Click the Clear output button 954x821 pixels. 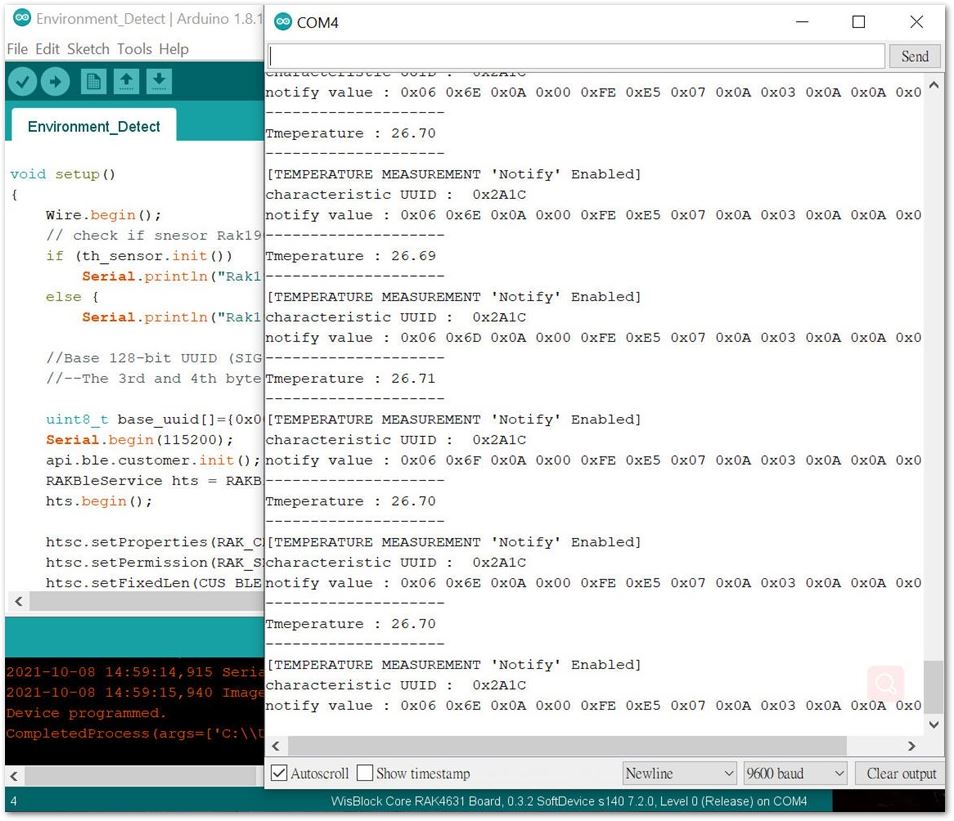(901, 774)
